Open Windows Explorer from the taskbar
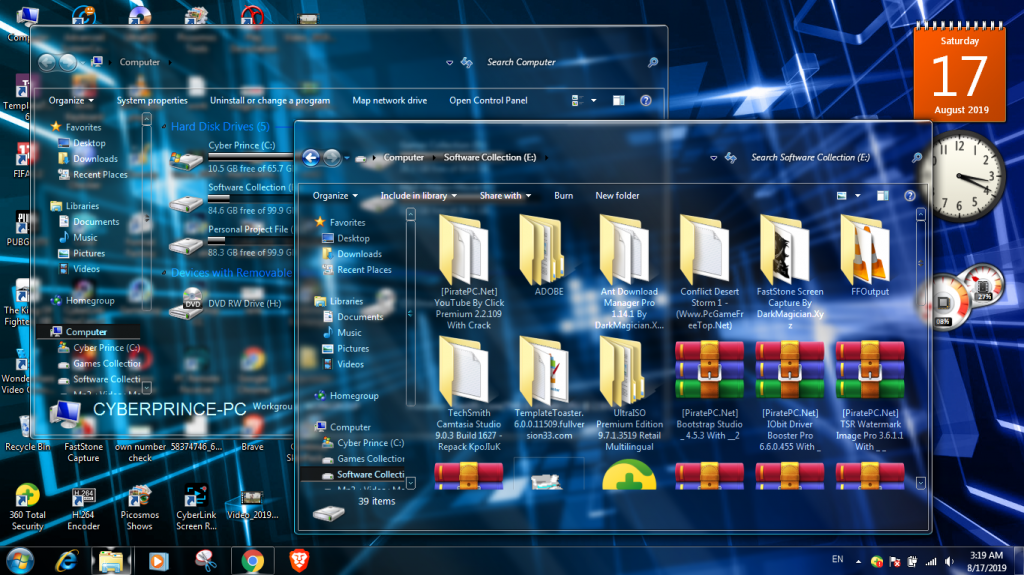Viewport: 1024px width, 575px height. click(111, 561)
